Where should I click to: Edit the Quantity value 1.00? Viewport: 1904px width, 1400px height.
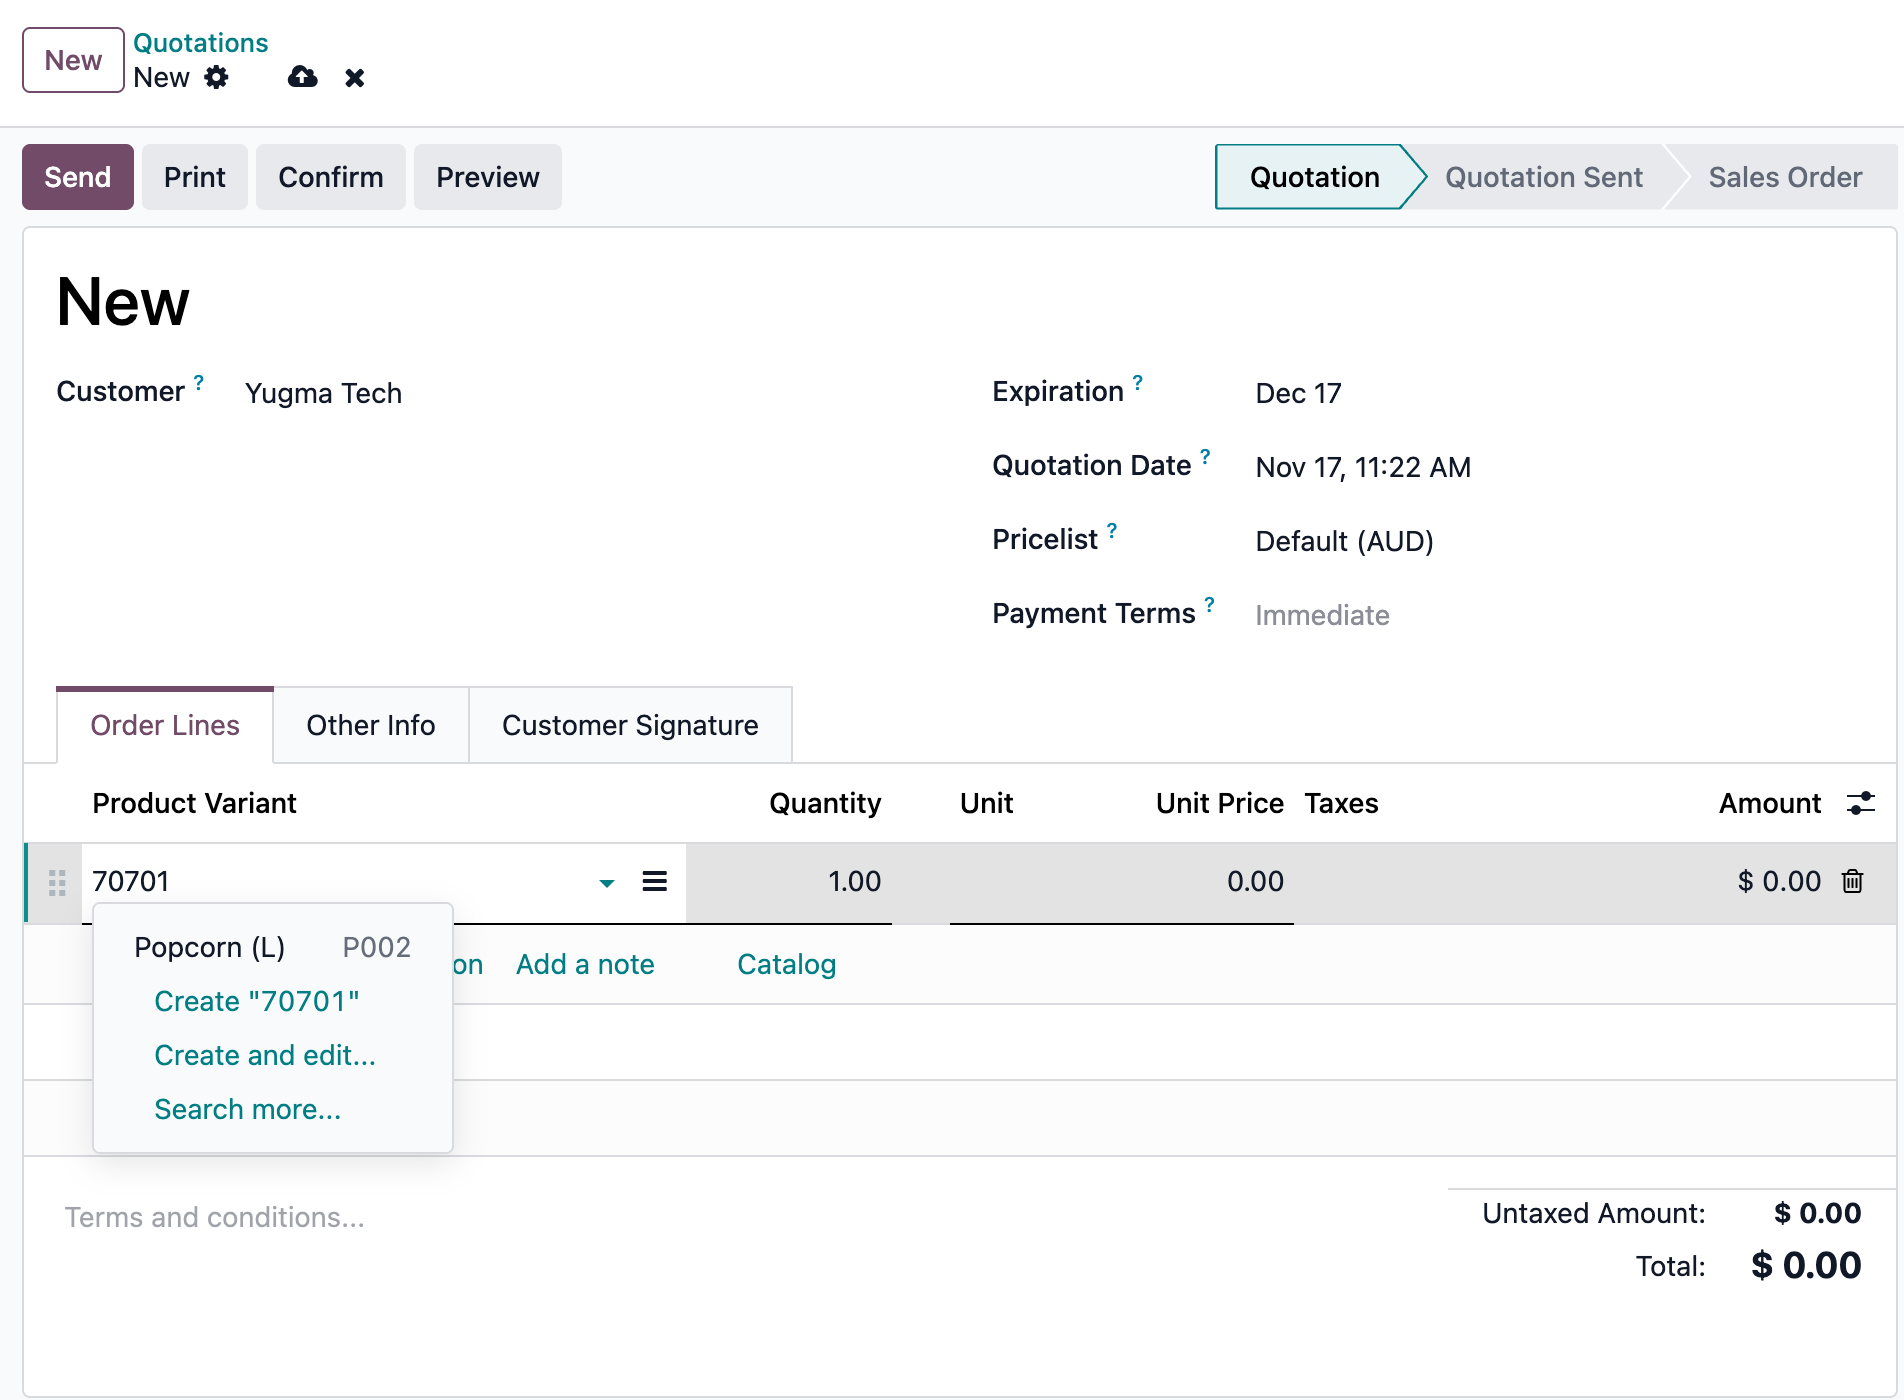click(x=855, y=882)
